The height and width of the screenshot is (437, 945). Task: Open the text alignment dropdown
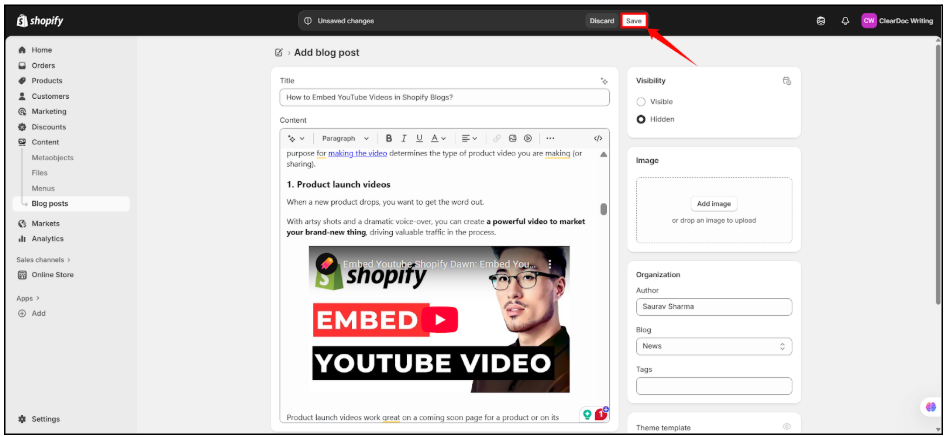469,138
